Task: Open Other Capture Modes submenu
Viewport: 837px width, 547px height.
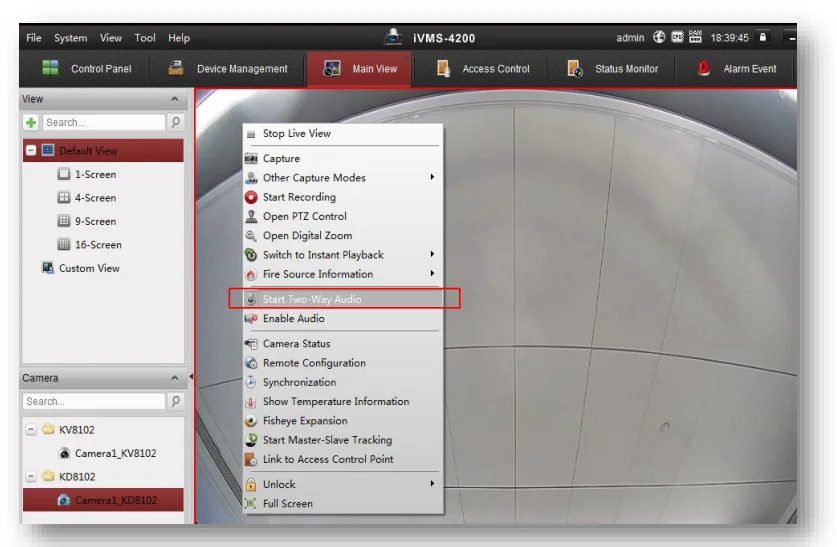Action: (x=343, y=178)
